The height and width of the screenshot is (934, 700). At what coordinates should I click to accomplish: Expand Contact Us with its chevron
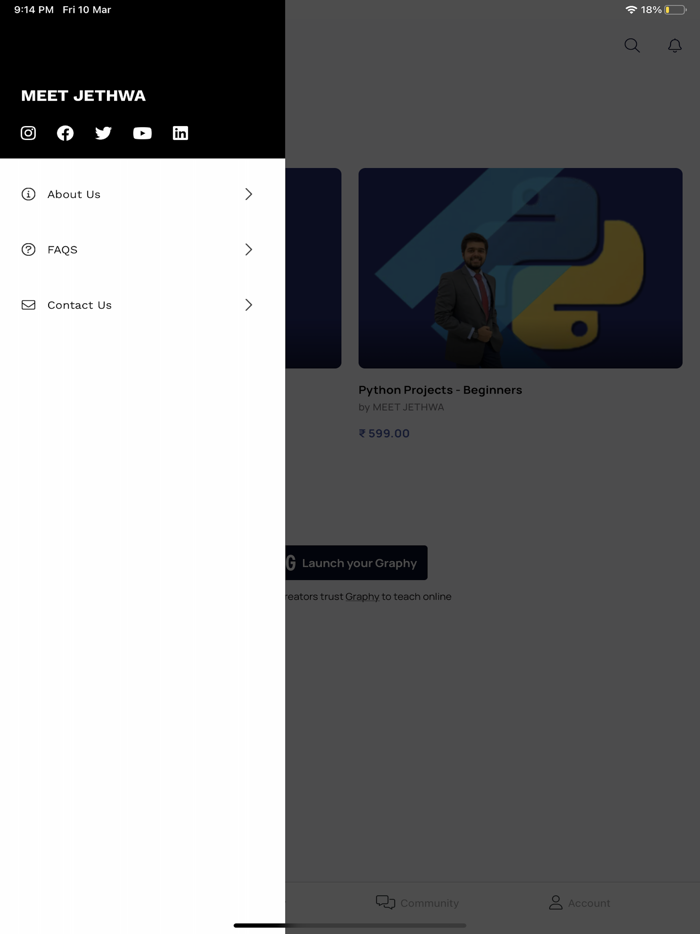[x=248, y=305]
